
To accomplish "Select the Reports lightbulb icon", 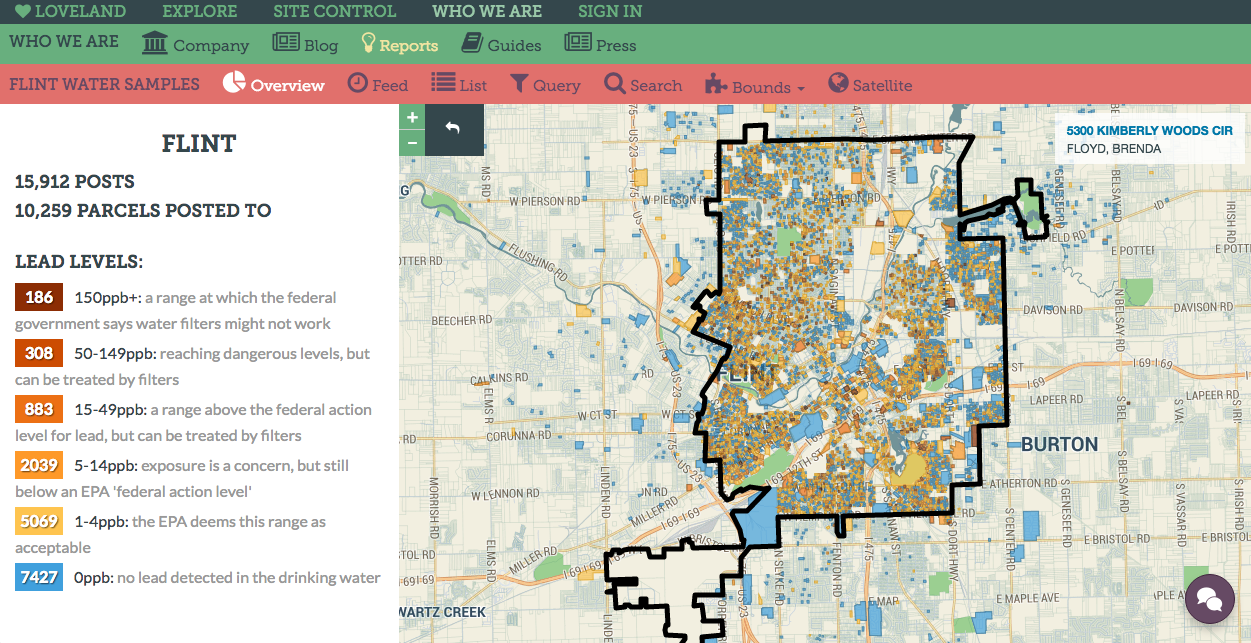I will coord(368,44).
